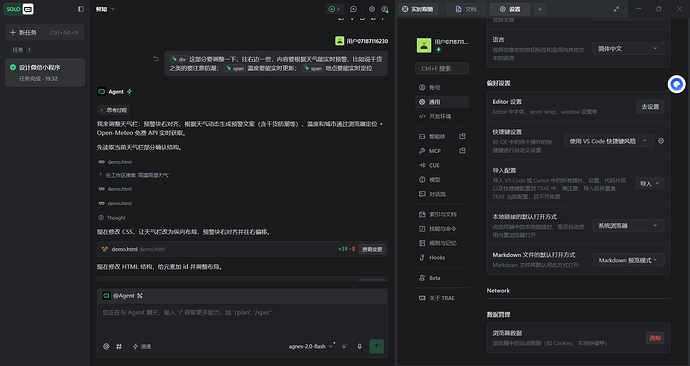The height and width of the screenshot is (366, 690).
Task: Expand the 思考过程 section
Action: [x=114, y=110]
